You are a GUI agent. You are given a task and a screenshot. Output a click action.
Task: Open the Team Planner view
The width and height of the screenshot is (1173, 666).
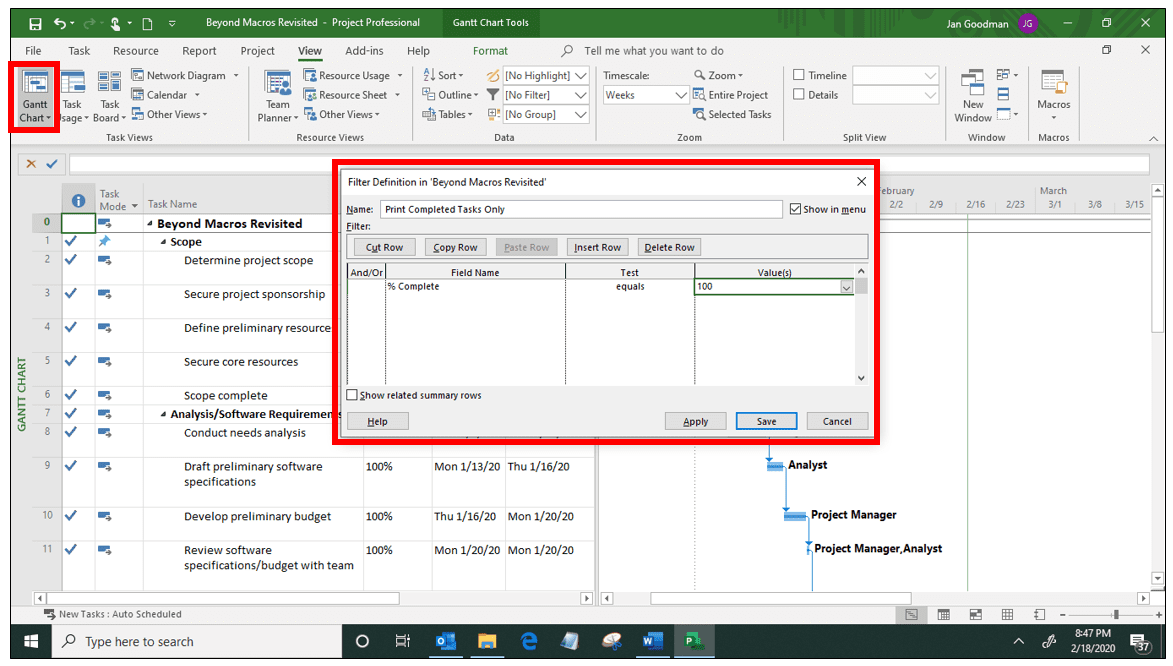(278, 97)
